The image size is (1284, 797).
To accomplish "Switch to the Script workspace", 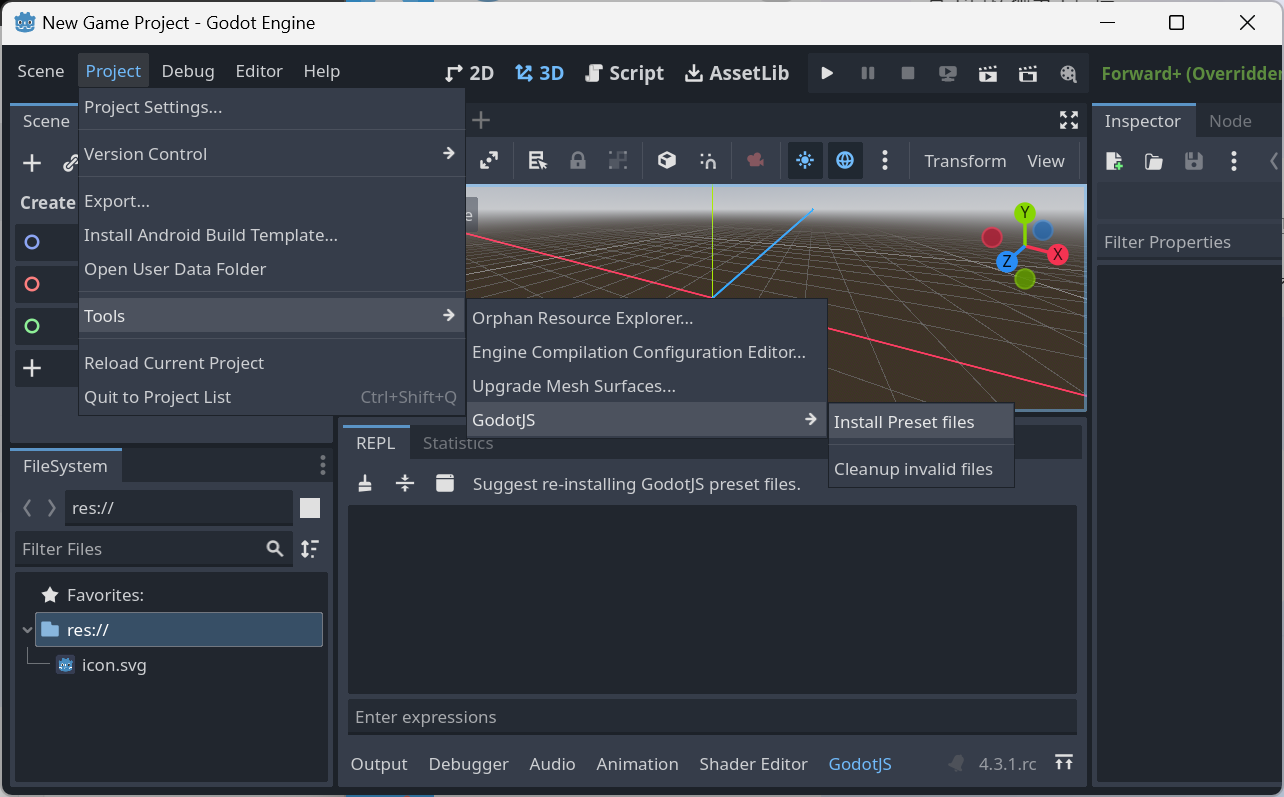I will click(x=624, y=73).
